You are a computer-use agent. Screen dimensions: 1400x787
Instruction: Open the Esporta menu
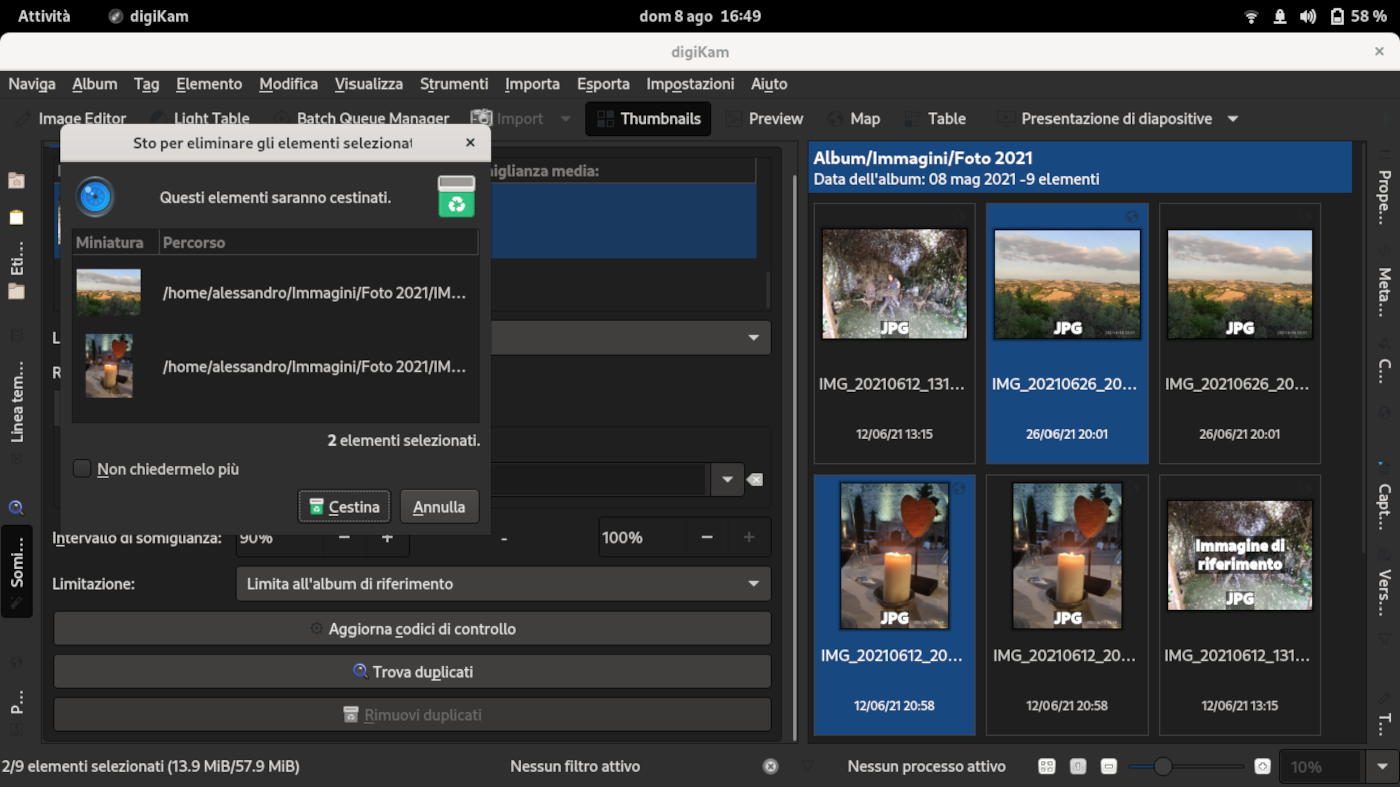603,84
